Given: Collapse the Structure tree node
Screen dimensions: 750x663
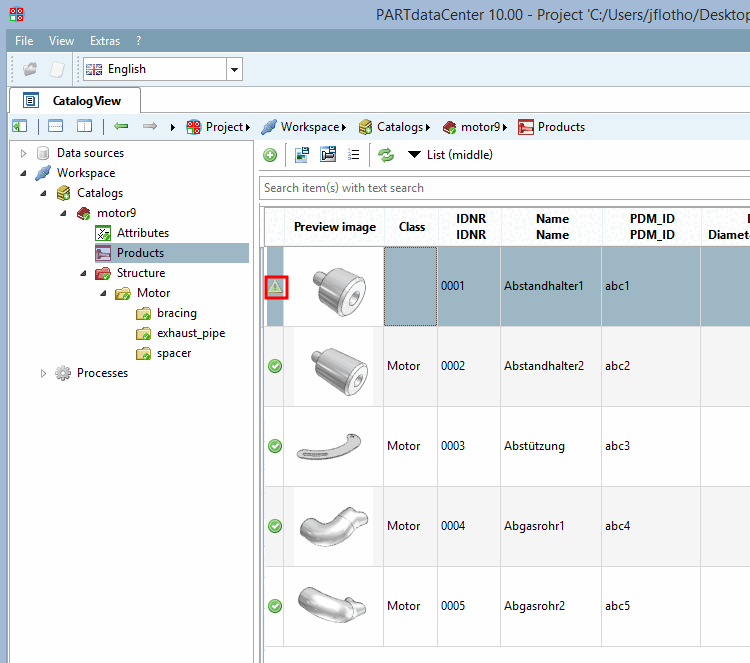Looking at the screenshot, I should [x=83, y=273].
